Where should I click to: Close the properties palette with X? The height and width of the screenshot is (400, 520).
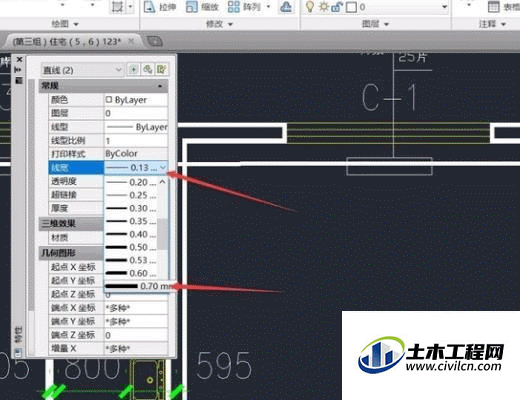[19, 59]
